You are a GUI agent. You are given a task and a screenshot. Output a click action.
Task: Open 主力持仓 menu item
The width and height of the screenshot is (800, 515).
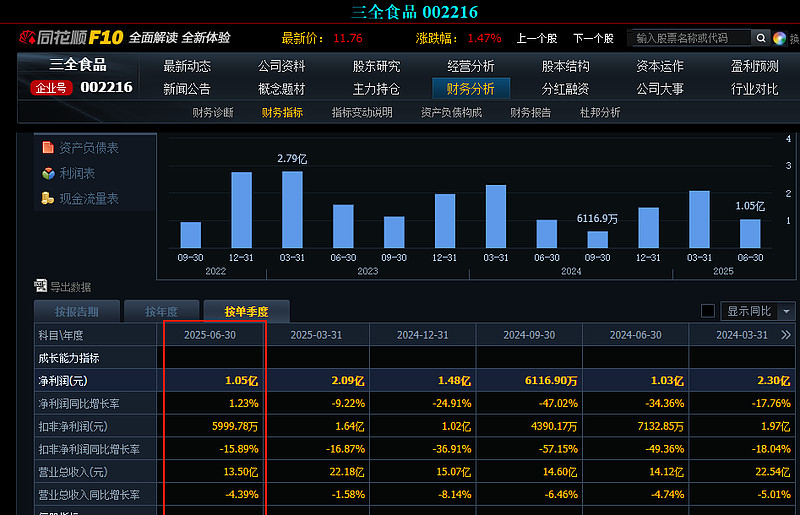pyautogui.click(x=376, y=89)
